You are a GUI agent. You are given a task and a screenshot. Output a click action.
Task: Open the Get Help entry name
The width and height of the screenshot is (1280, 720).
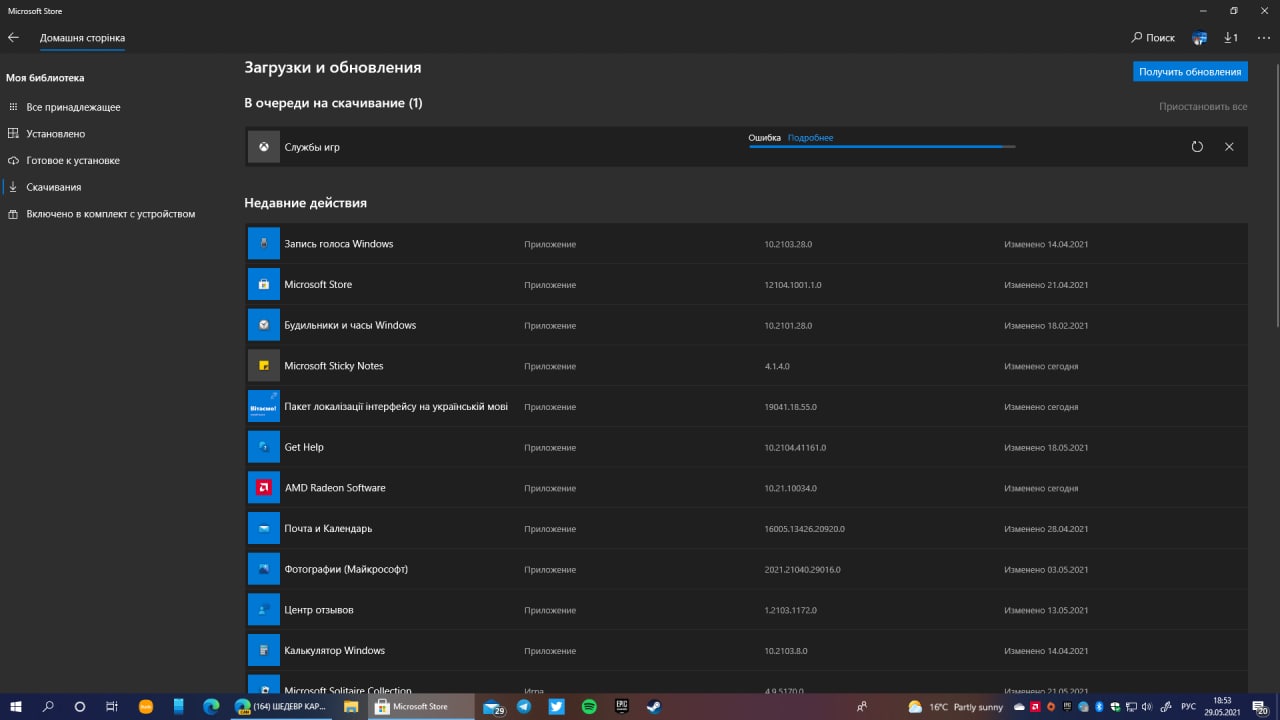click(304, 447)
